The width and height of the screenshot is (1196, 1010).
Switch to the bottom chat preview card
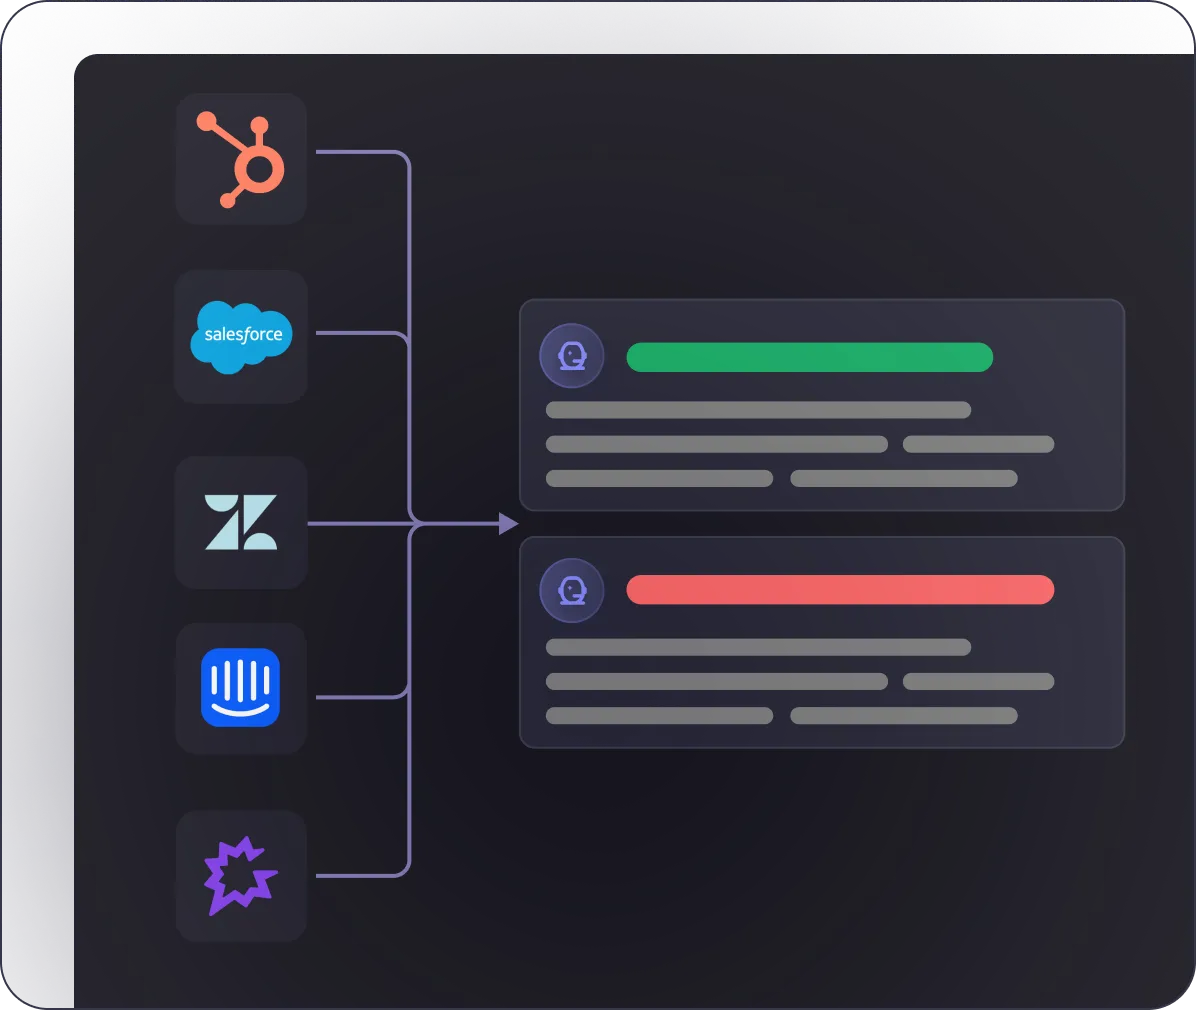[822, 642]
